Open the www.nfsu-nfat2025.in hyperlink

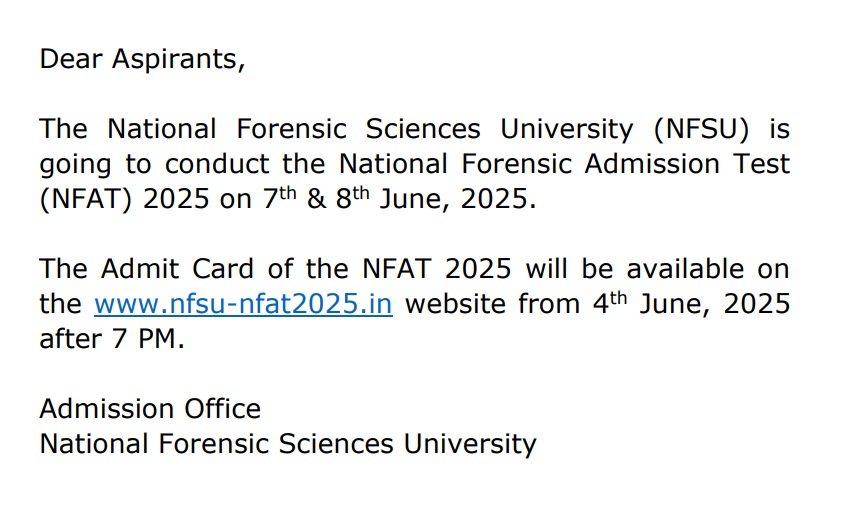(x=243, y=304)
